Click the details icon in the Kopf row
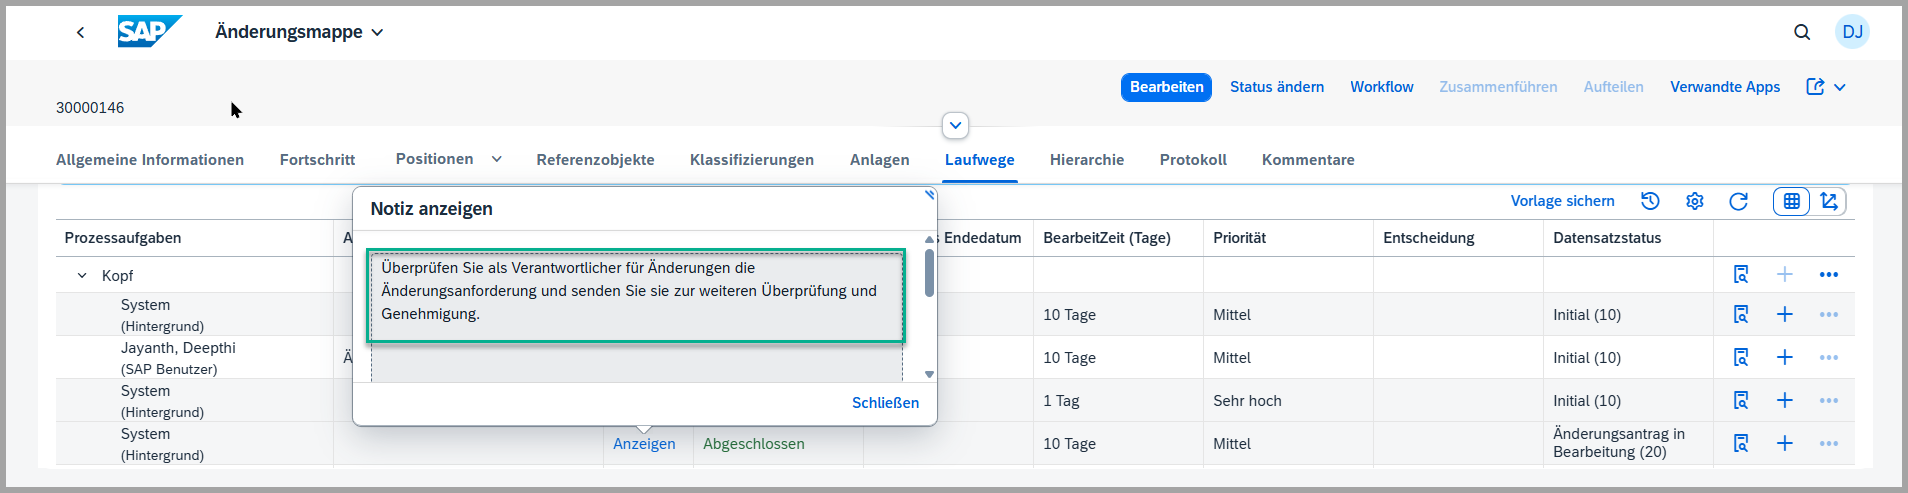The height and width of the screenshot is (493, 1908). (x=1741, y=275)
